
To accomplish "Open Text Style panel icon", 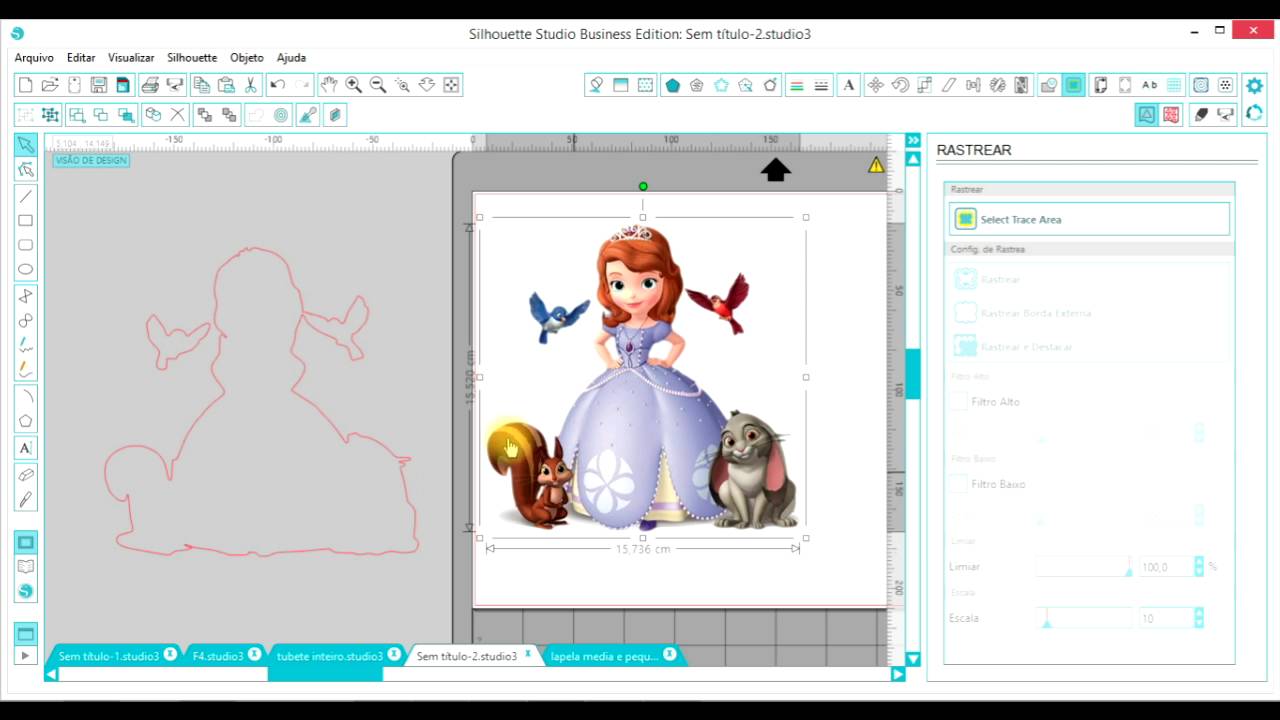I will click(x=848, y=85).
